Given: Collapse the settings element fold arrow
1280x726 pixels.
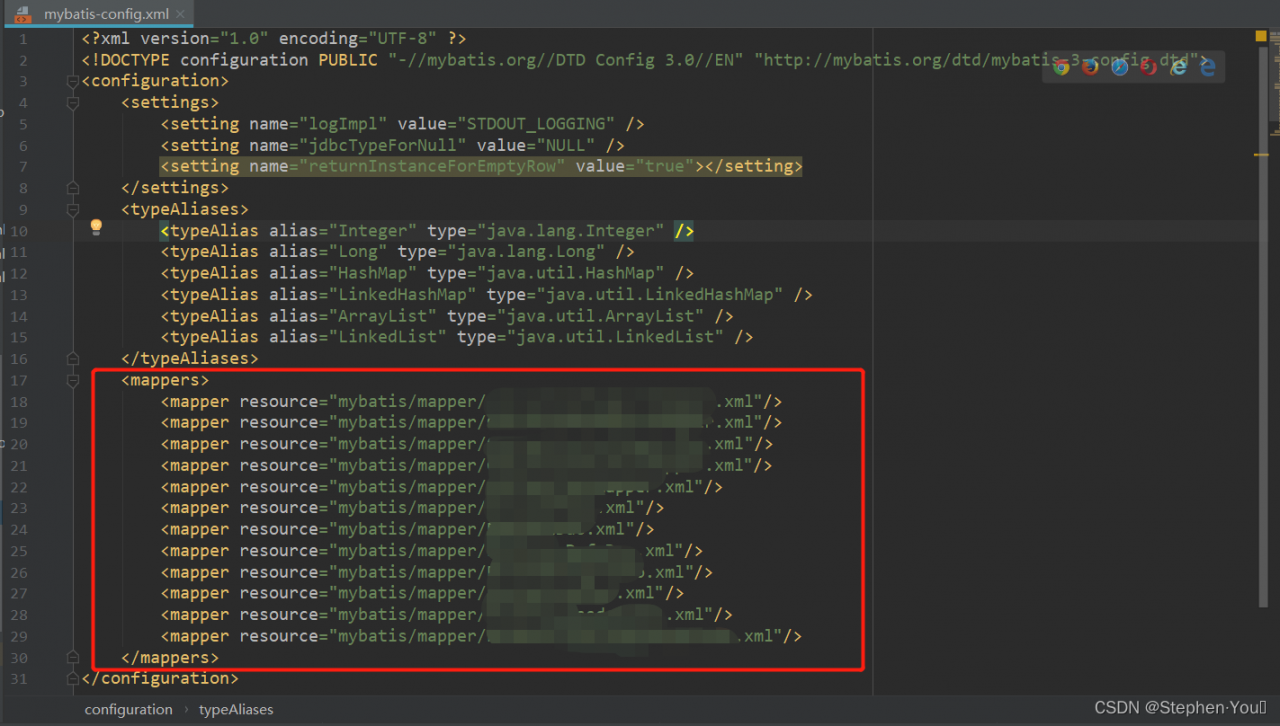Looking at the screenshot, I should coord(73,103).
